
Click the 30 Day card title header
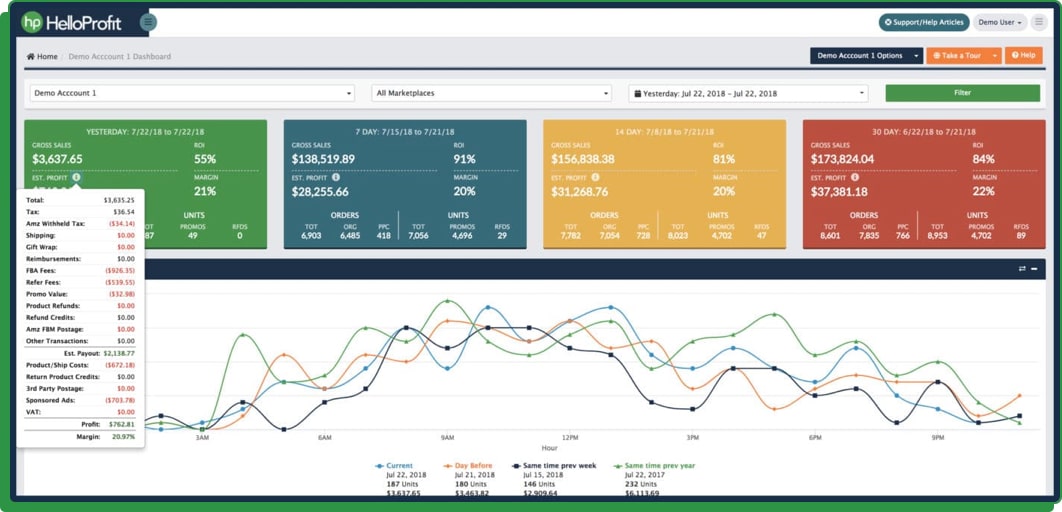click(x=924, y=132)
